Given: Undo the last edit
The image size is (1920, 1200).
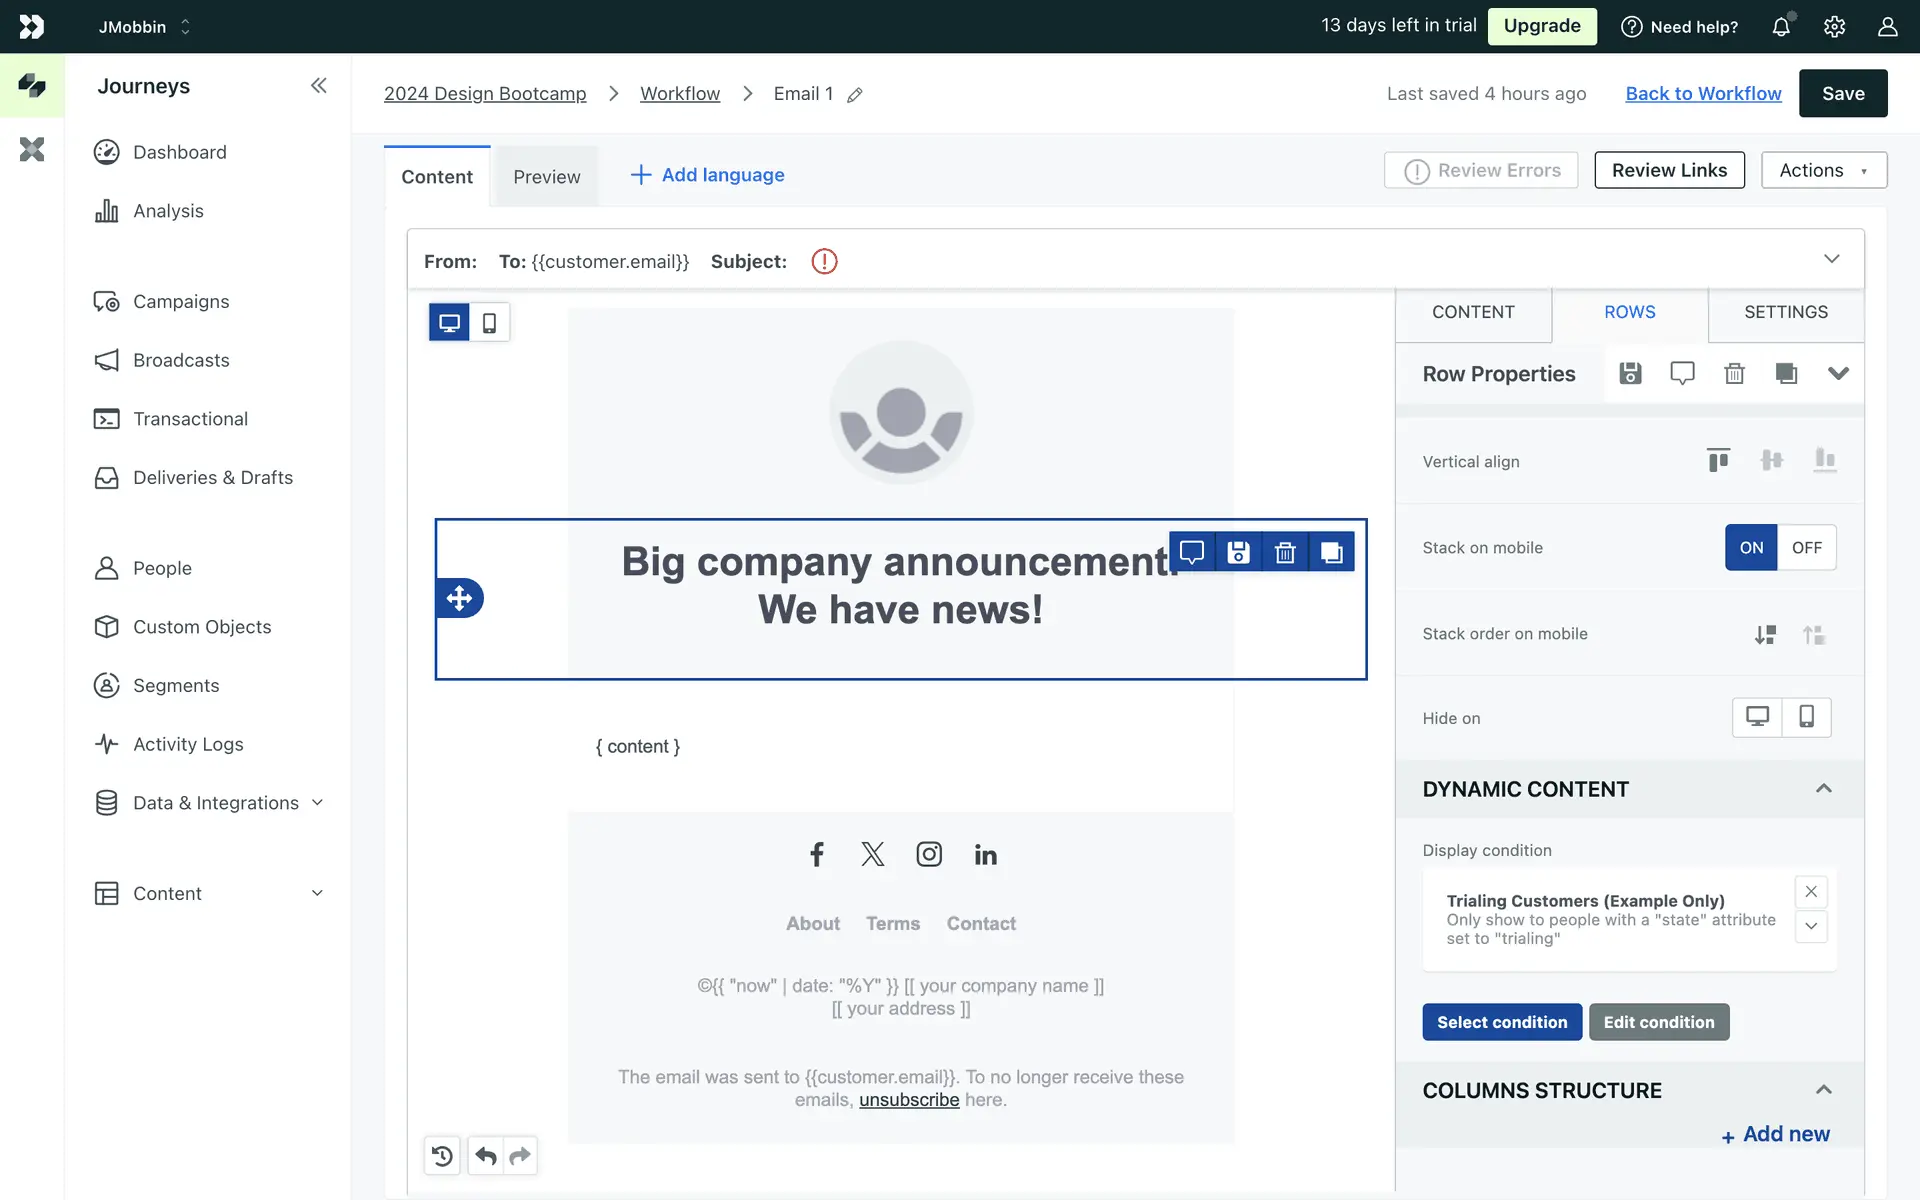Looking at the screenshot, I should click(486, 1156).
